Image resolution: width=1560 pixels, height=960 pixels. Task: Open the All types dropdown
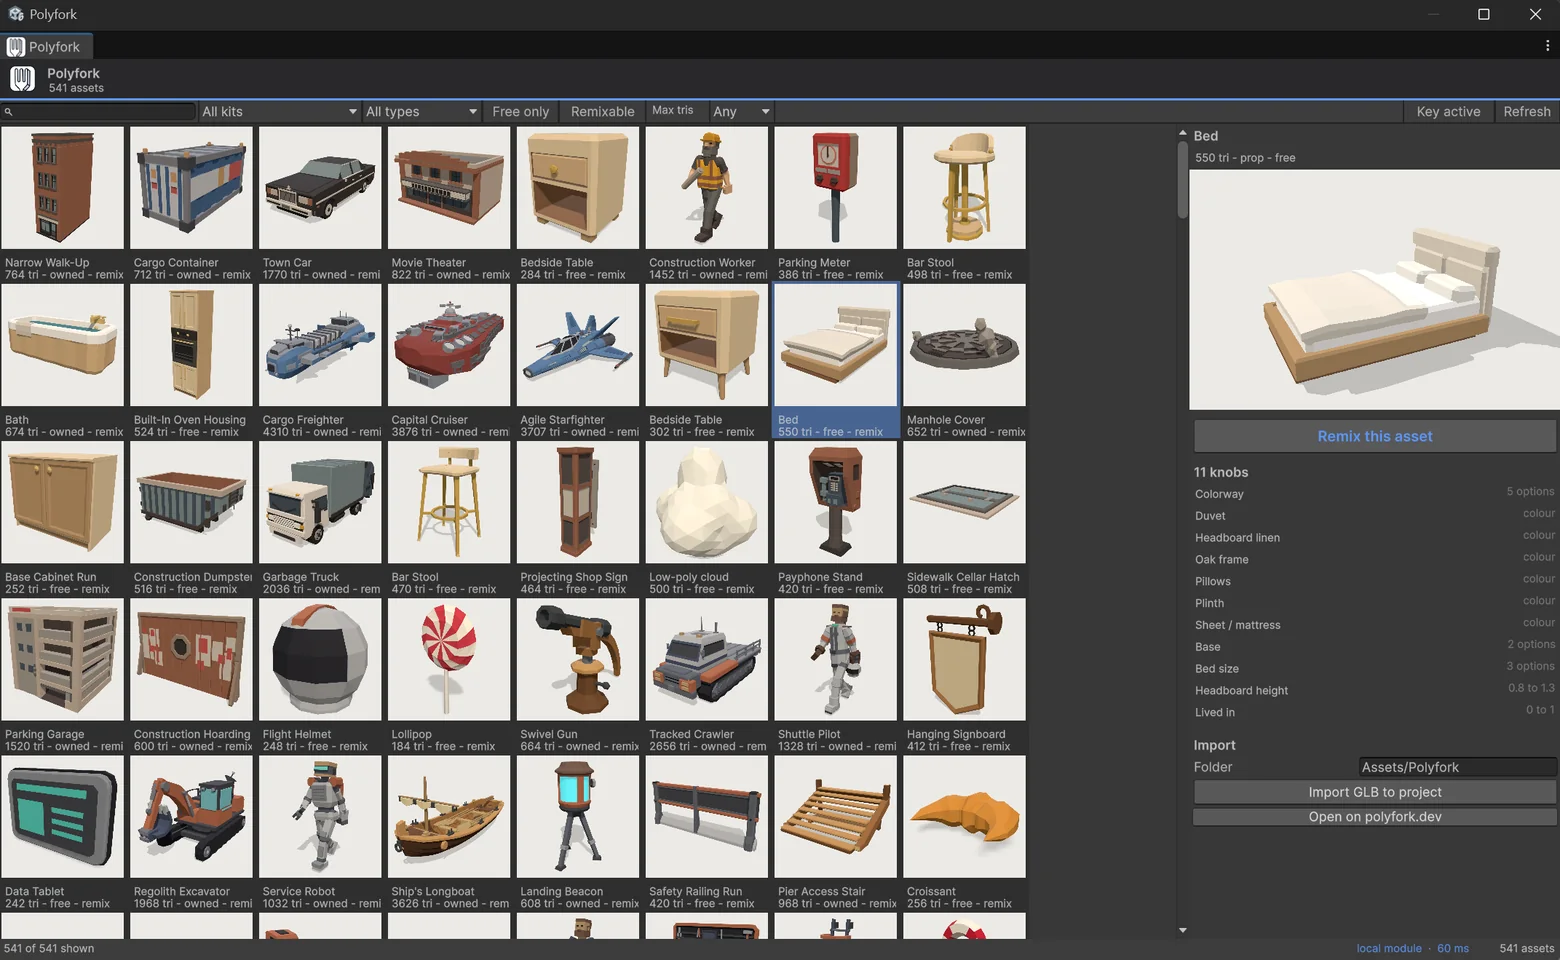pos(421,111)
